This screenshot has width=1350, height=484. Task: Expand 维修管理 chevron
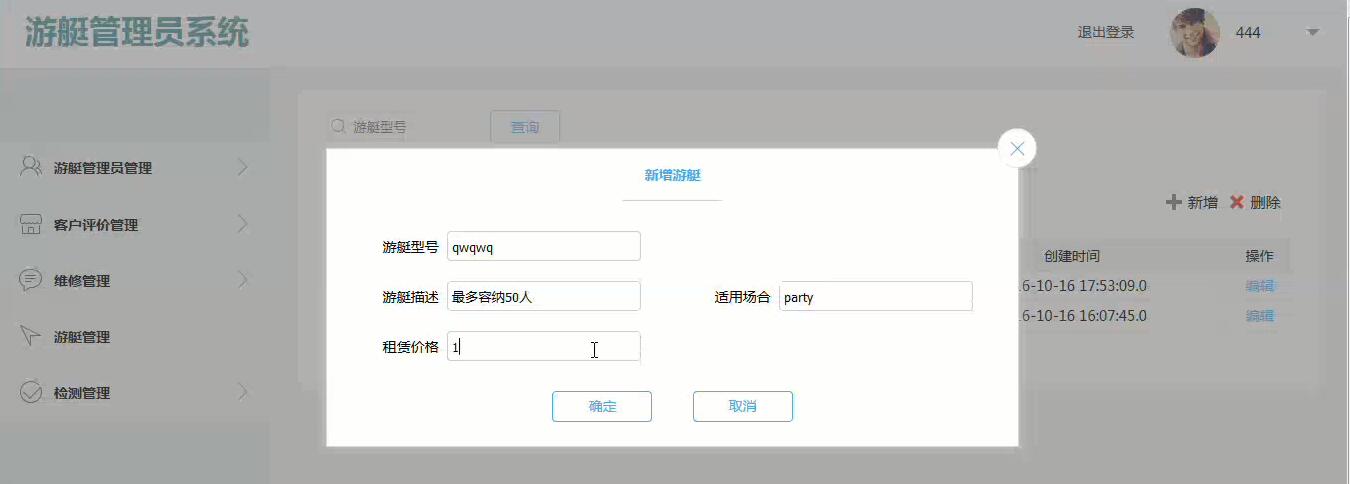[243, 280]
